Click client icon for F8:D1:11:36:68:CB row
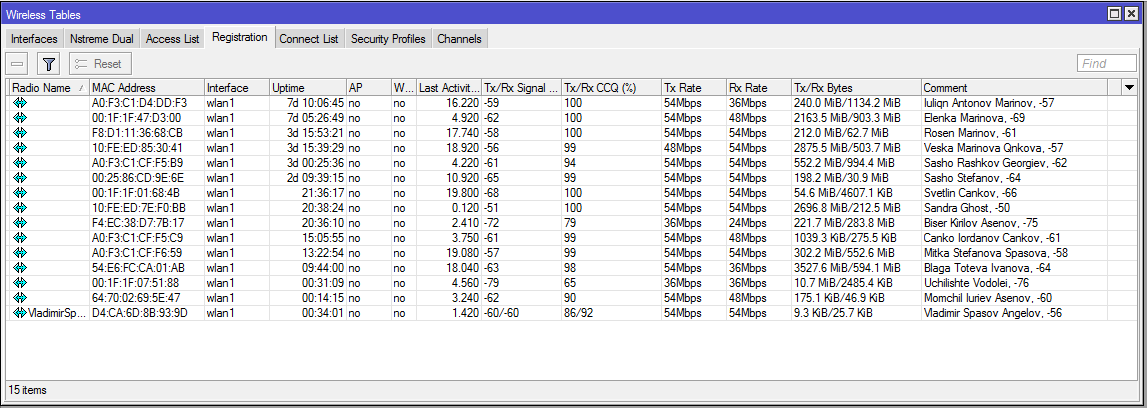Image resolution: width=1147 pixels, height=408 pixels. point(19,132)
